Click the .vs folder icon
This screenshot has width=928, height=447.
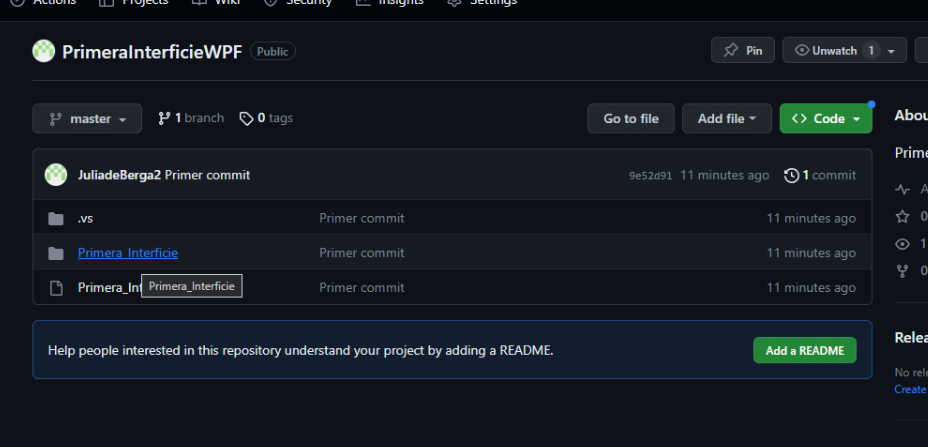[56, 219]
